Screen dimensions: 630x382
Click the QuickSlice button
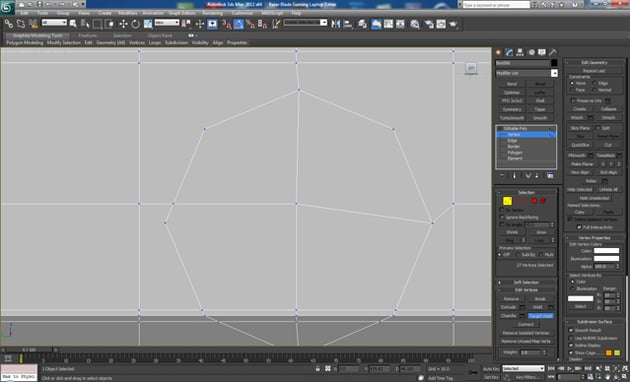(x=580, y=145)
